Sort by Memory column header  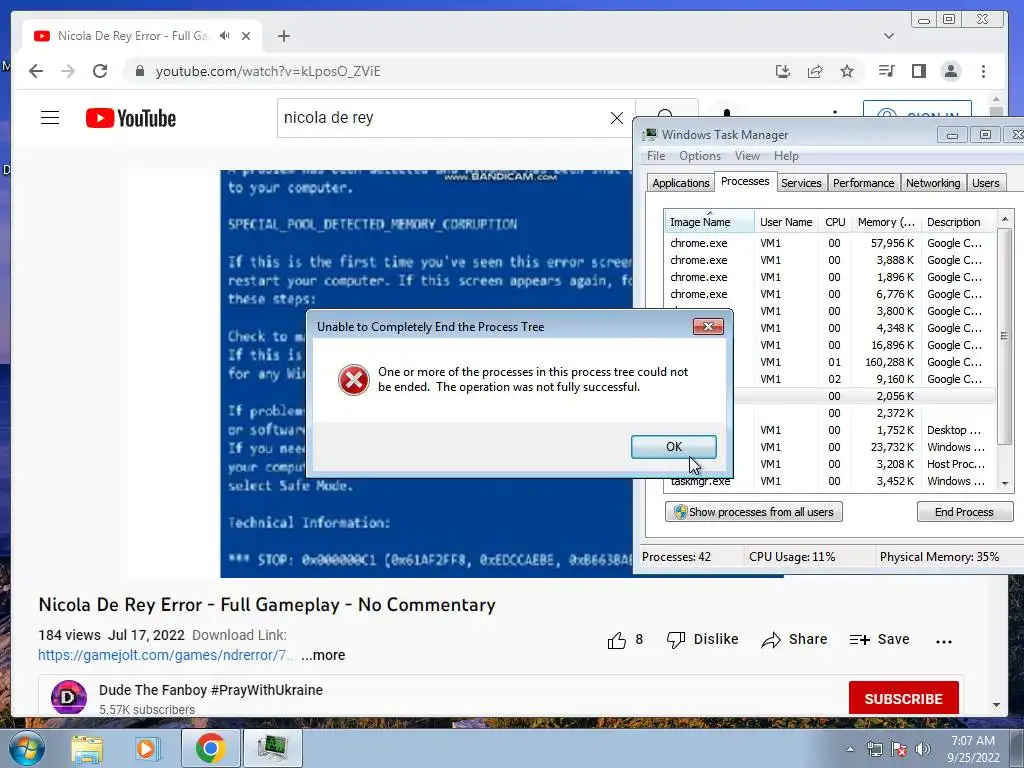(886, 222)
